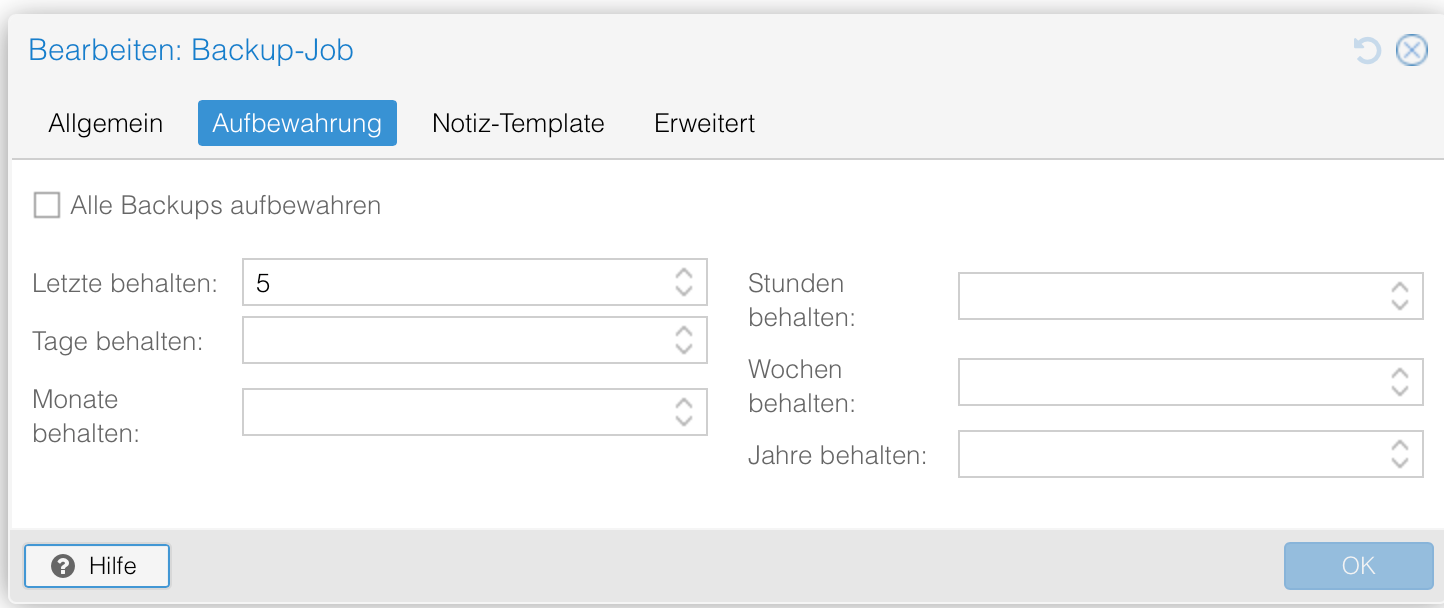Close the Backup-Job dialog with X icon

coord(1411,50)
